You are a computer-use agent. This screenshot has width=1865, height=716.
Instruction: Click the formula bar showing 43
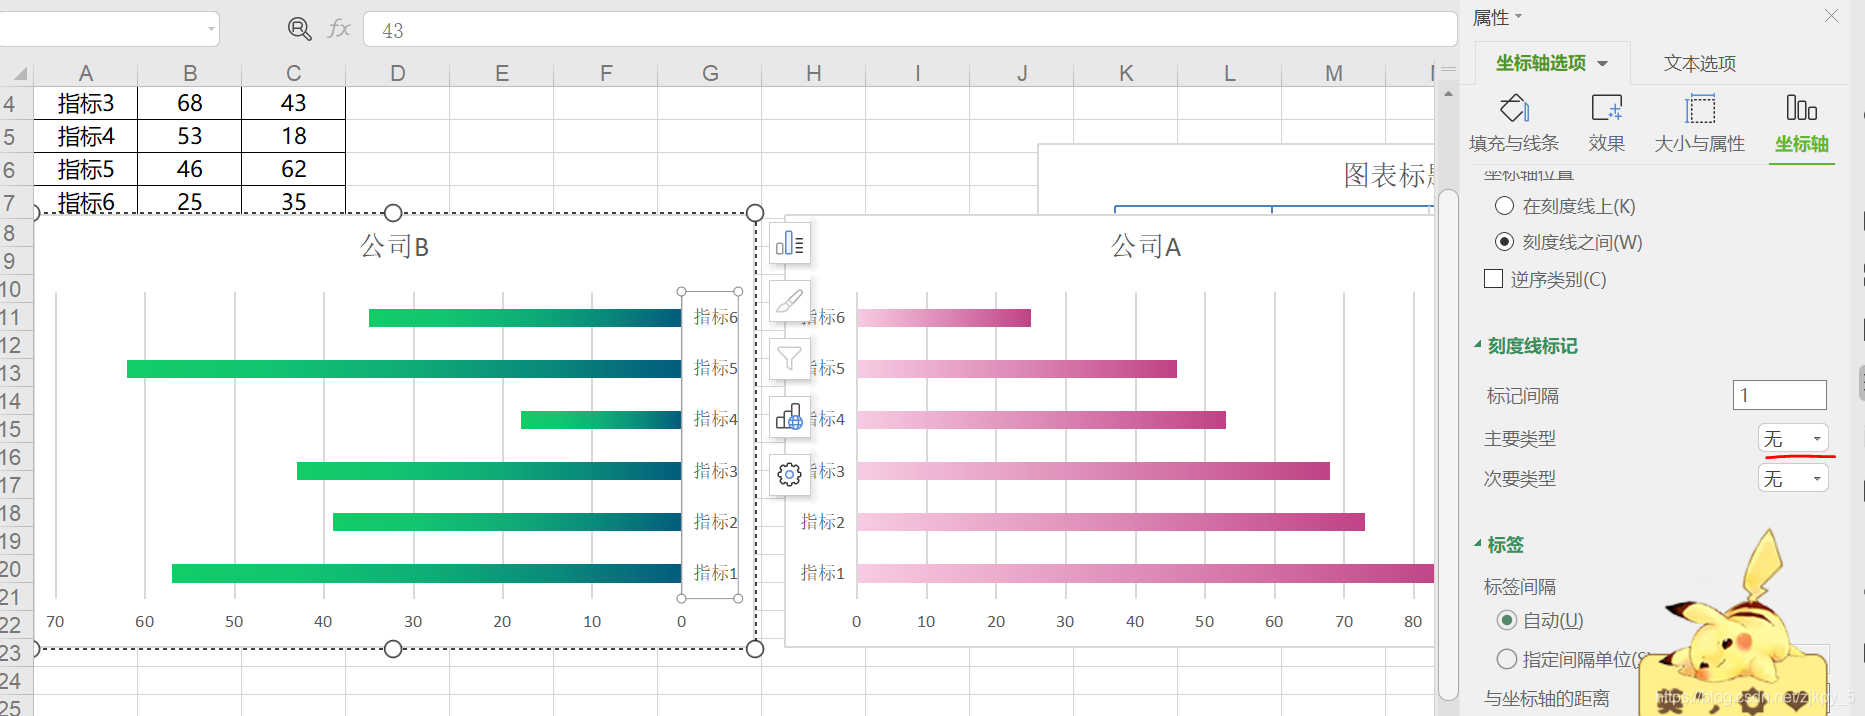pyautogui.click(x=910, y=30)
